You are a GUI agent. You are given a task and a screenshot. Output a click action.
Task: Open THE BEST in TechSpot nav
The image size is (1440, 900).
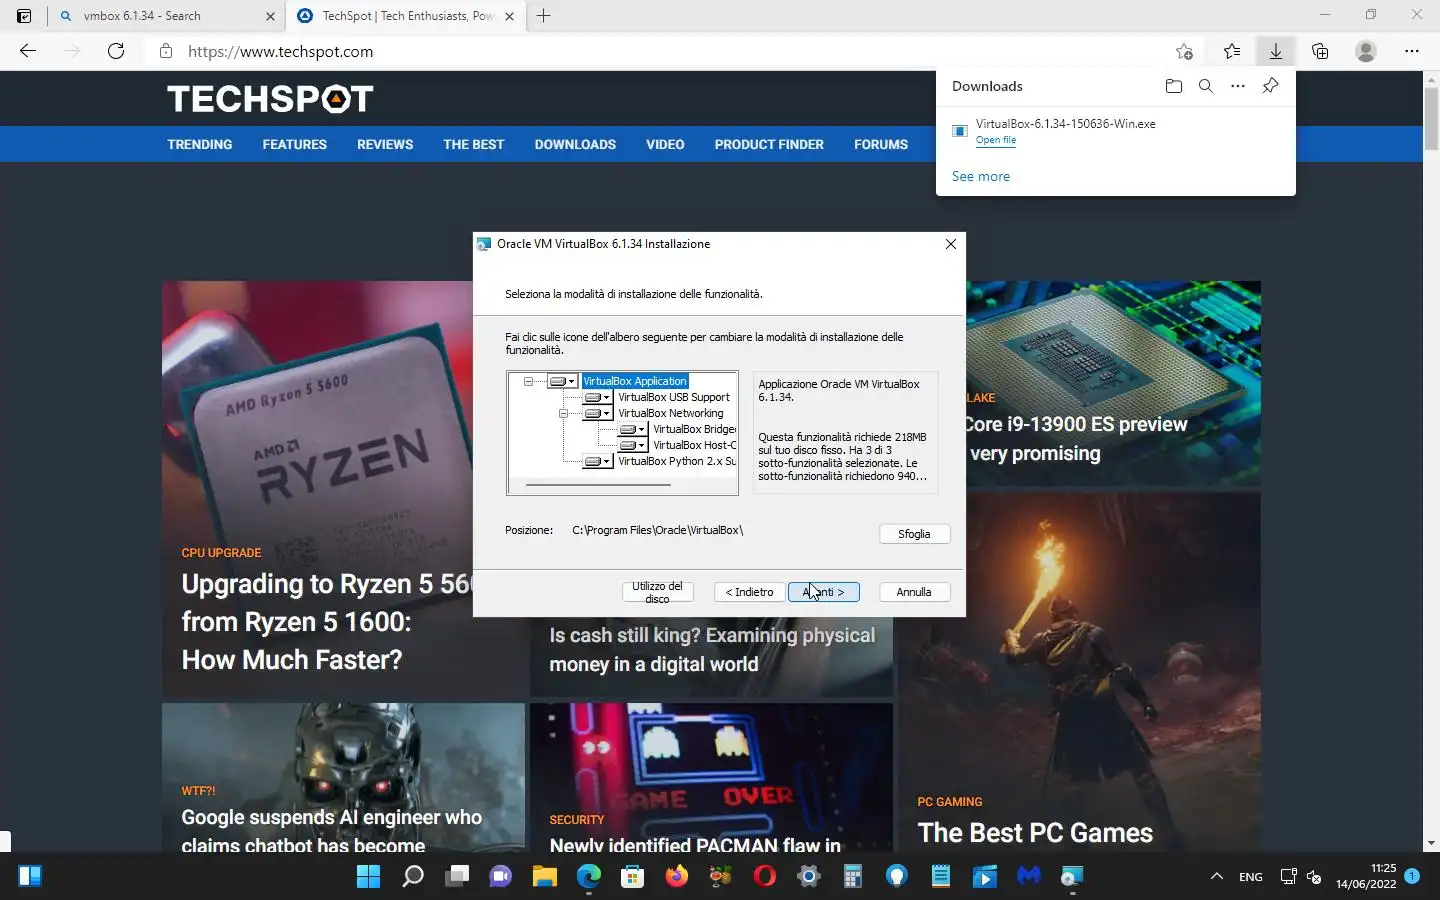click(x=474, y=144)
